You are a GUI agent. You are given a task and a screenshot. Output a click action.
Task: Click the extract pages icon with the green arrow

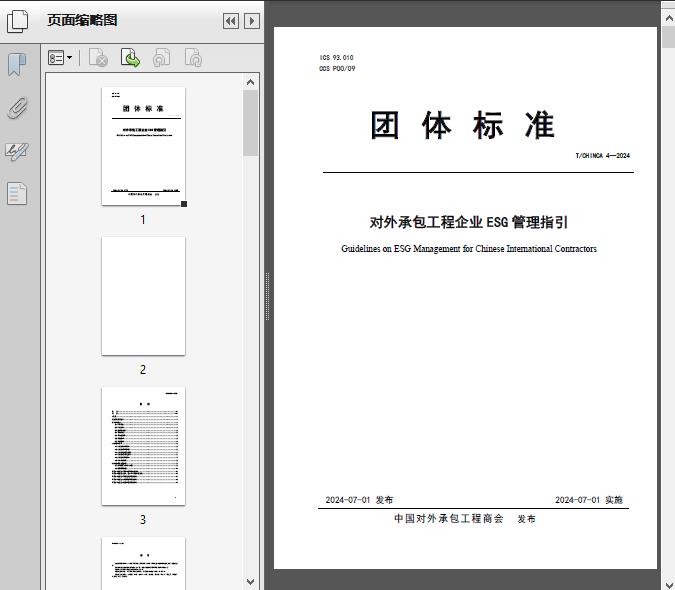(x=130, y=58)
